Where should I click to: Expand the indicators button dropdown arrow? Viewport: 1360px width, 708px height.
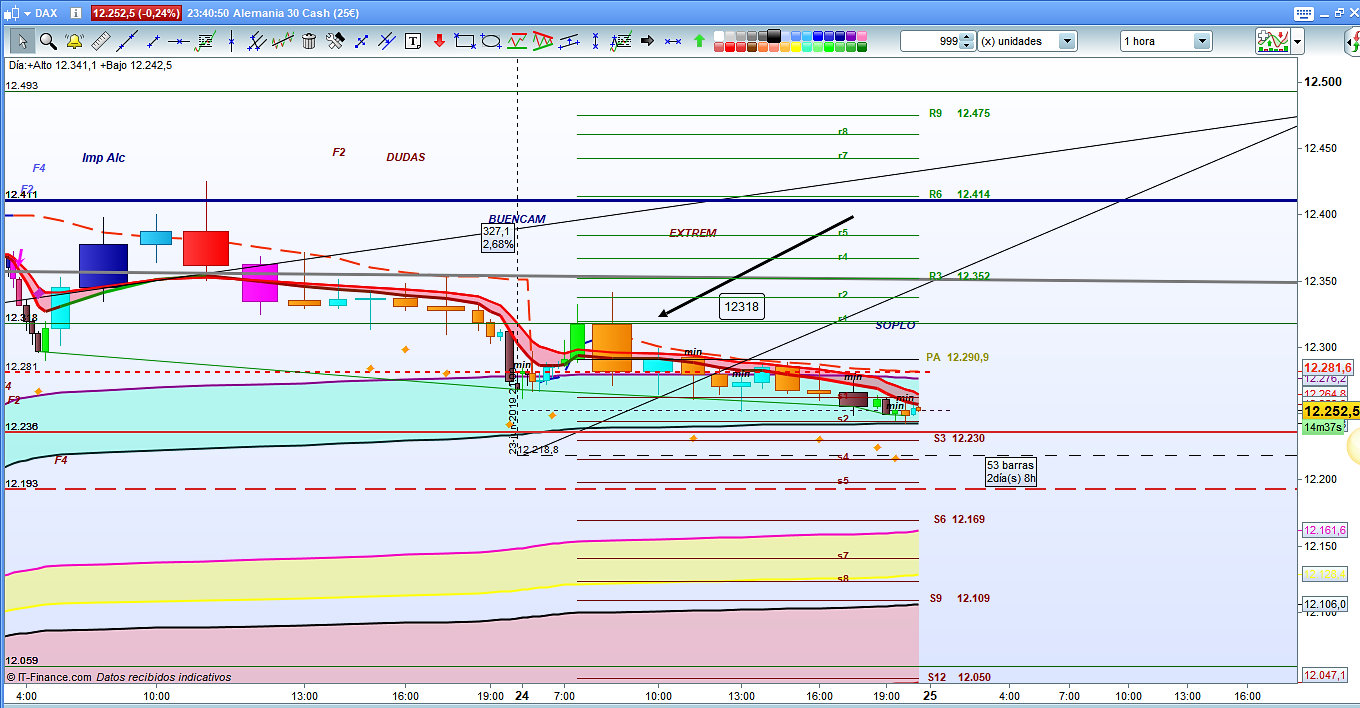coord(1298,41)
